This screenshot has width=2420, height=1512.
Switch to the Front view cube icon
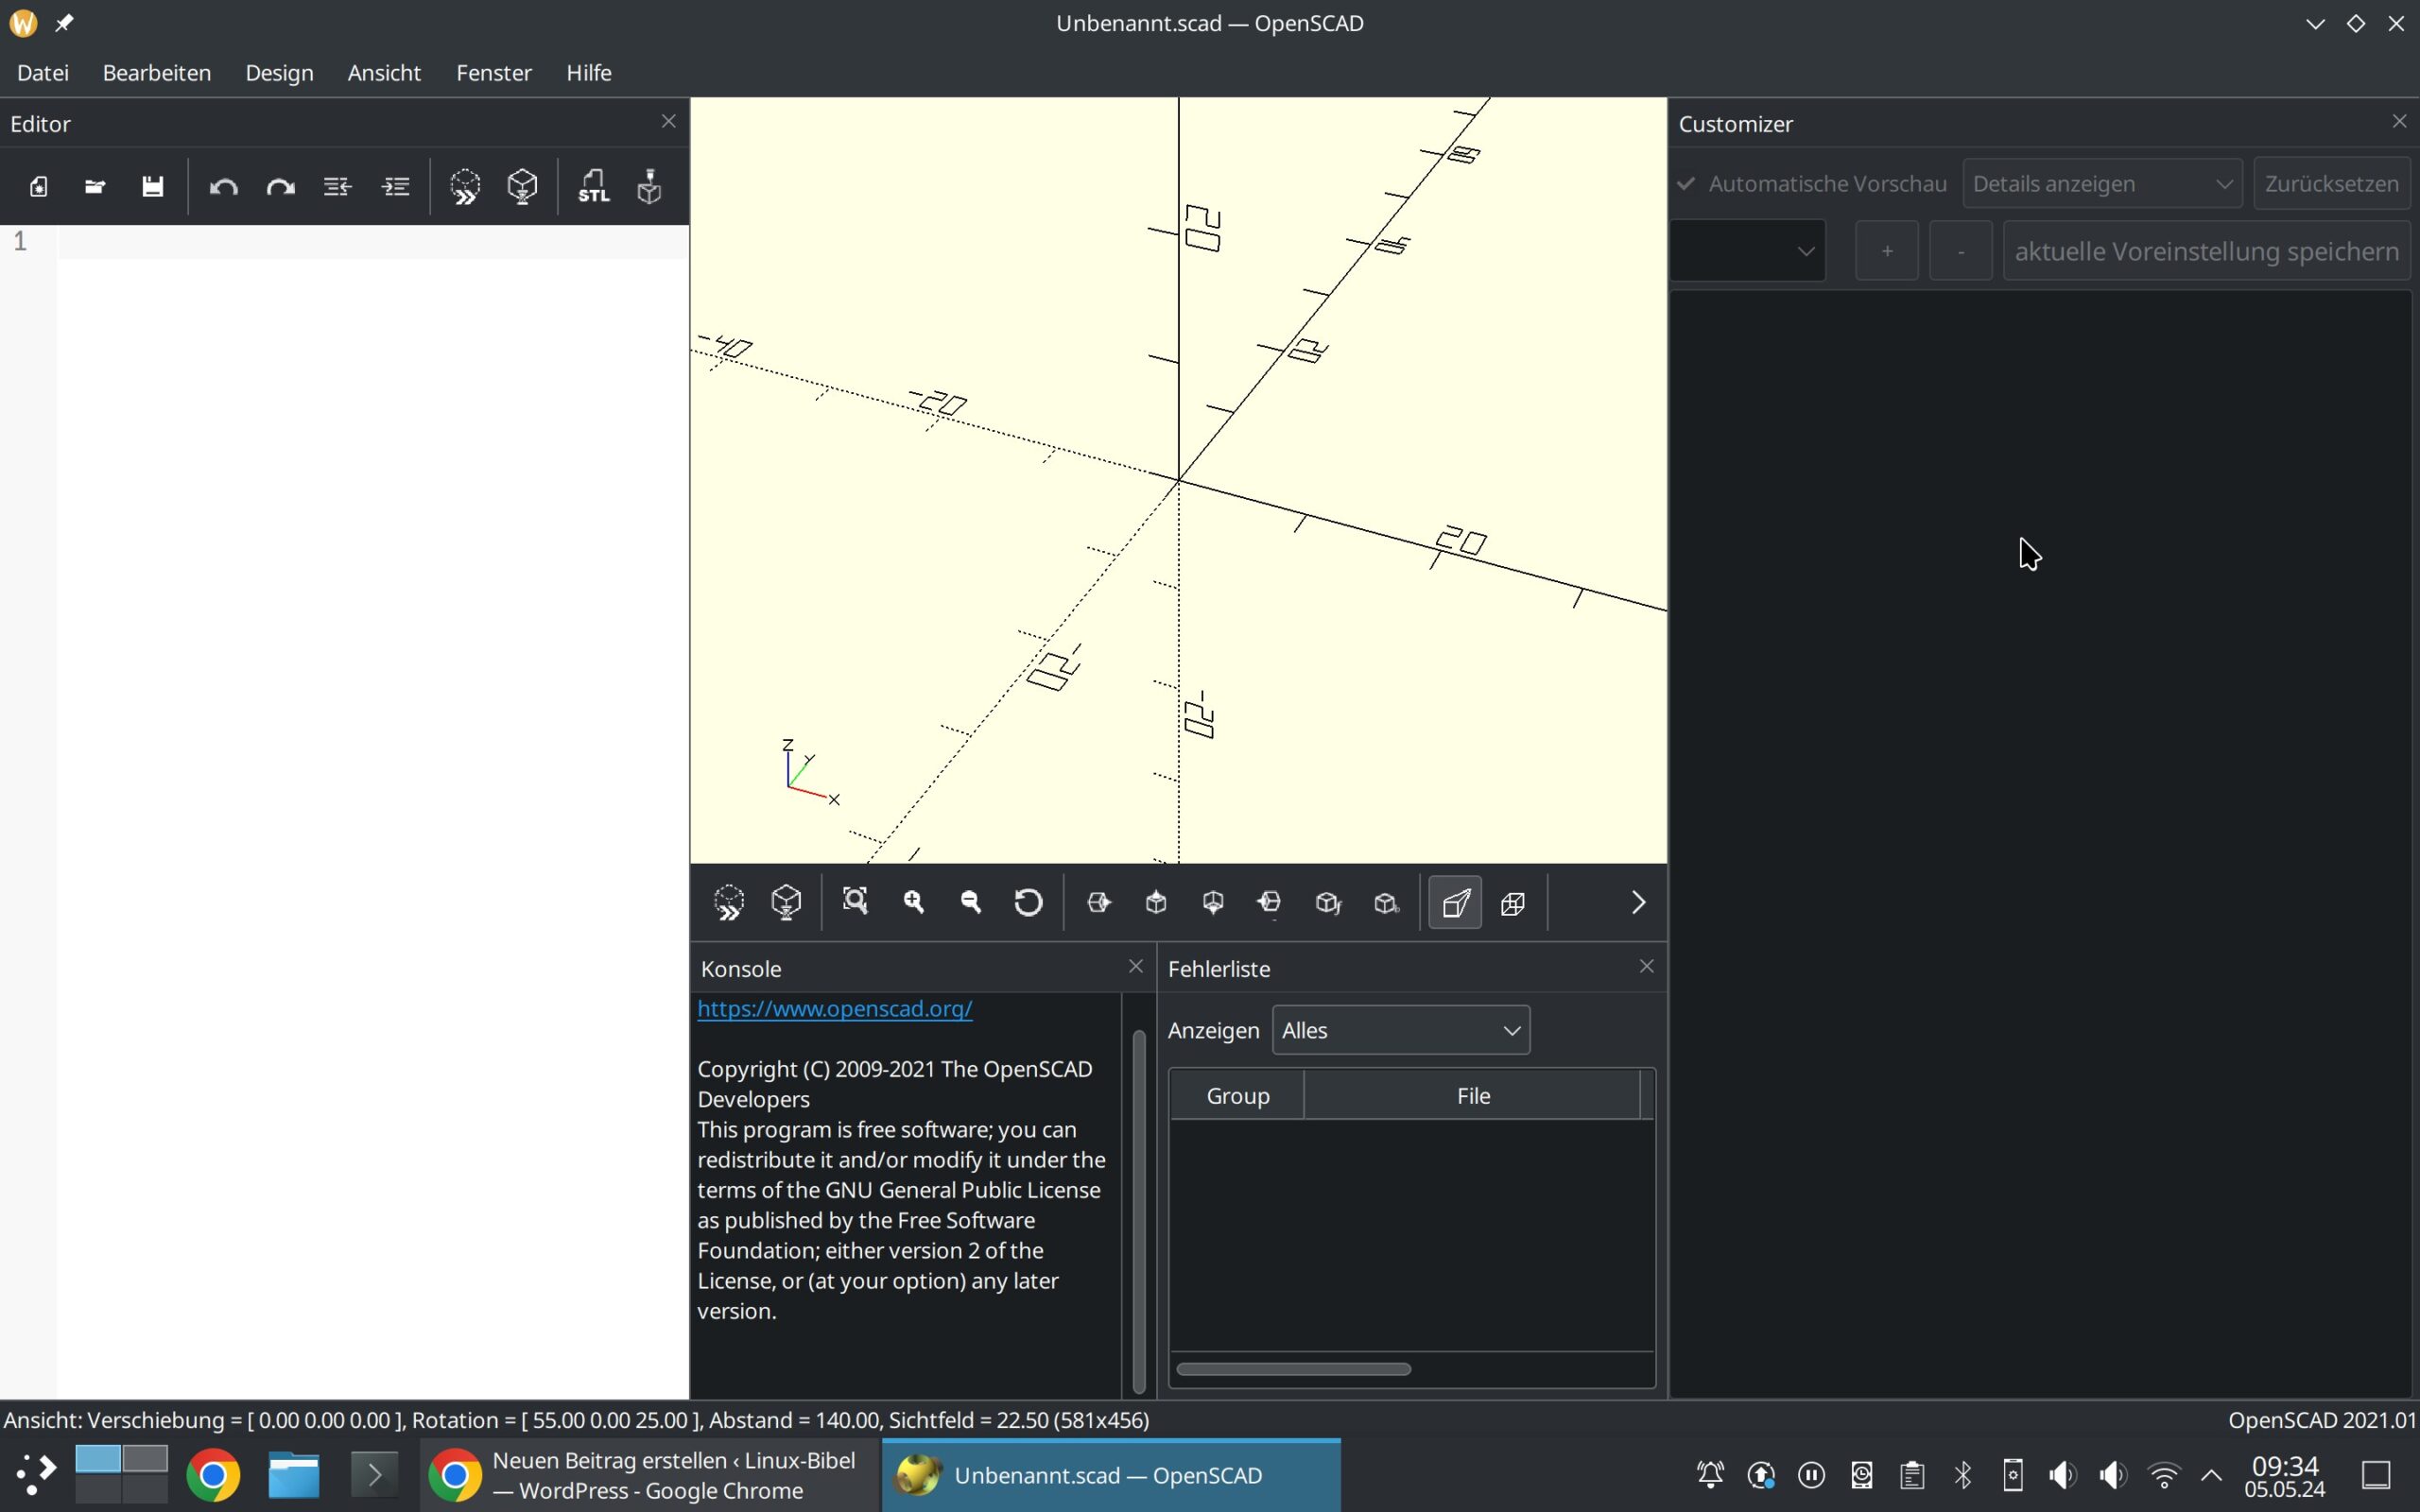click(1328, 902)
